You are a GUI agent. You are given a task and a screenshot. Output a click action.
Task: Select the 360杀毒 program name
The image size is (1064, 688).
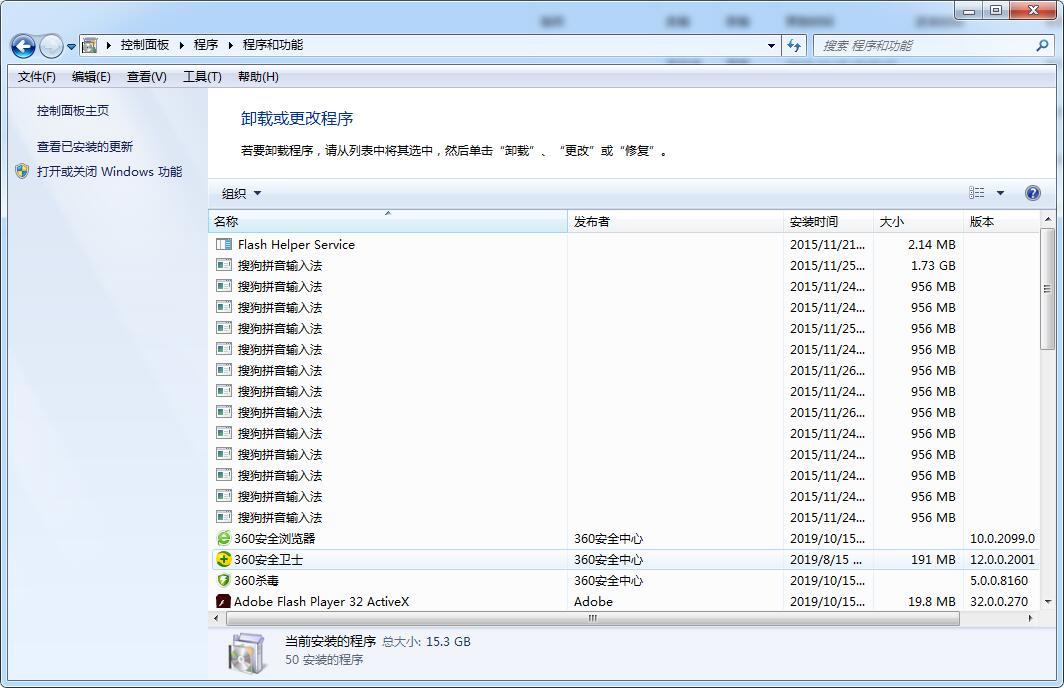(256, 581)
